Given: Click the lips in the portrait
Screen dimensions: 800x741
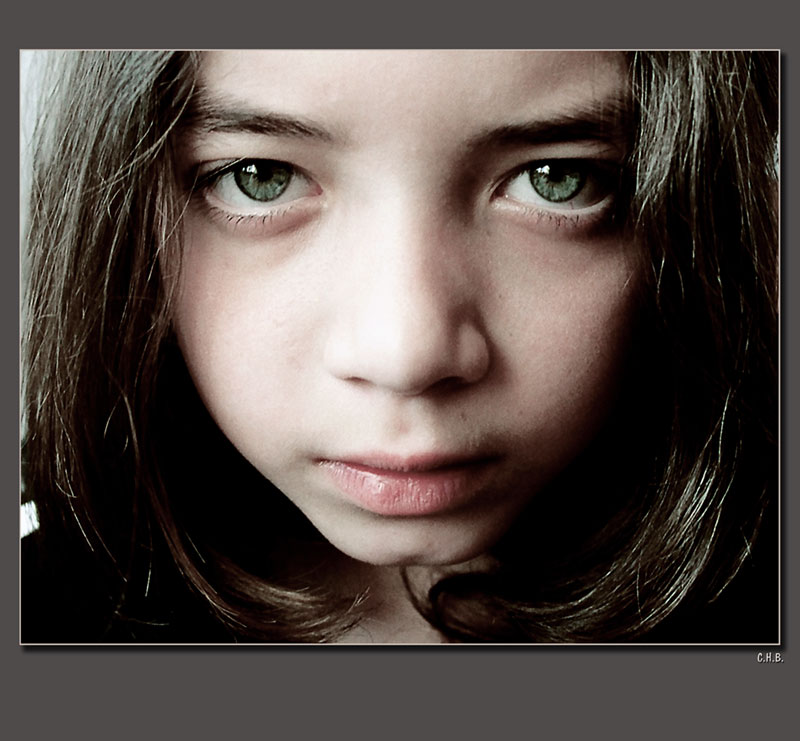Looking at the screenshot, I should tap(405, 478).
